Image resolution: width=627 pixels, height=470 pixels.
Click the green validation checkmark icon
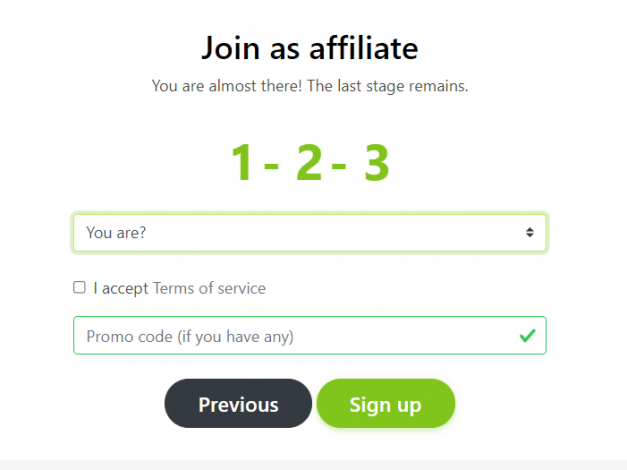[x=527, y=336]
